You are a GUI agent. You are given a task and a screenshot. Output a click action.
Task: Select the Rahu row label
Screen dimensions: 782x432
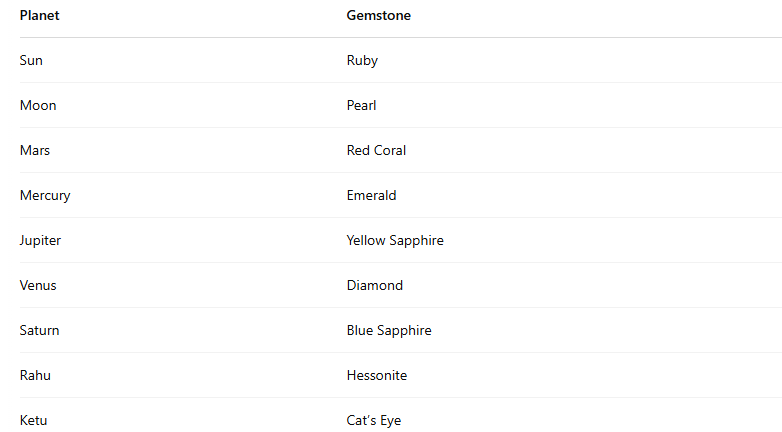tap(35, 376)
